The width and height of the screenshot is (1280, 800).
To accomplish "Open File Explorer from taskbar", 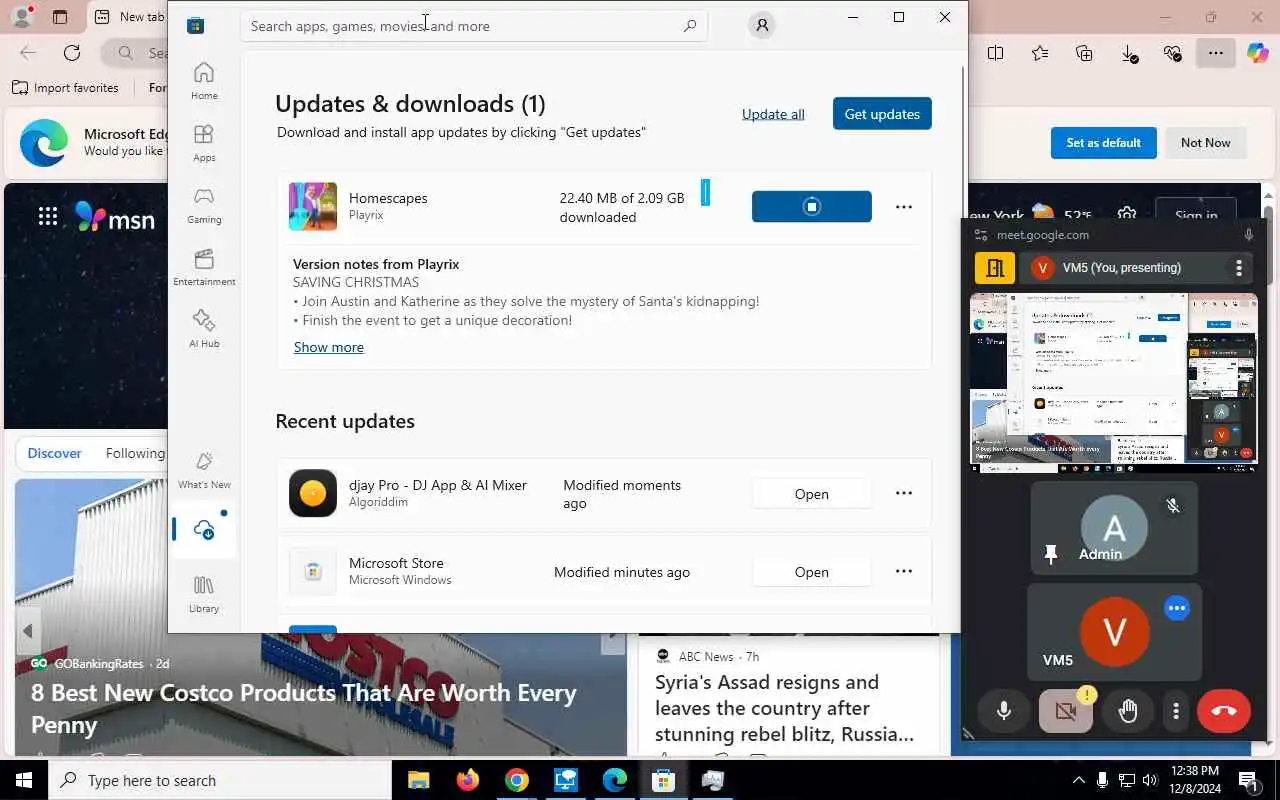I will tap(418, 780).
